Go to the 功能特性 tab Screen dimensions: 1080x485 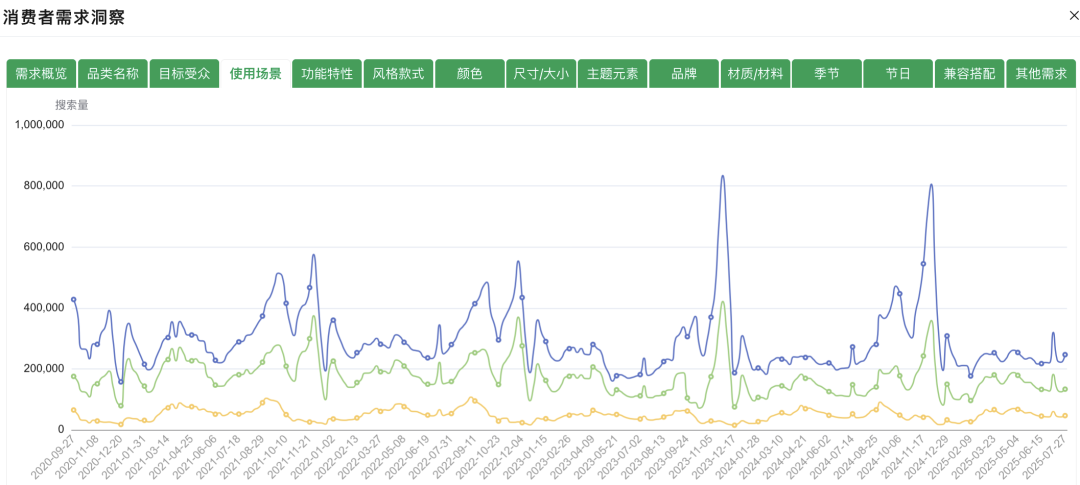327,74
